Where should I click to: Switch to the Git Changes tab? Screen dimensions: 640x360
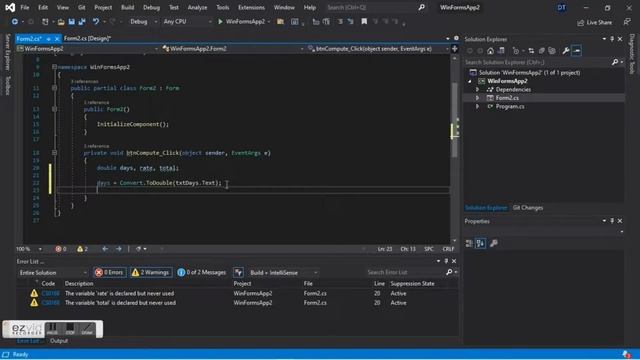pyautogui.click(x=528, y=208)
